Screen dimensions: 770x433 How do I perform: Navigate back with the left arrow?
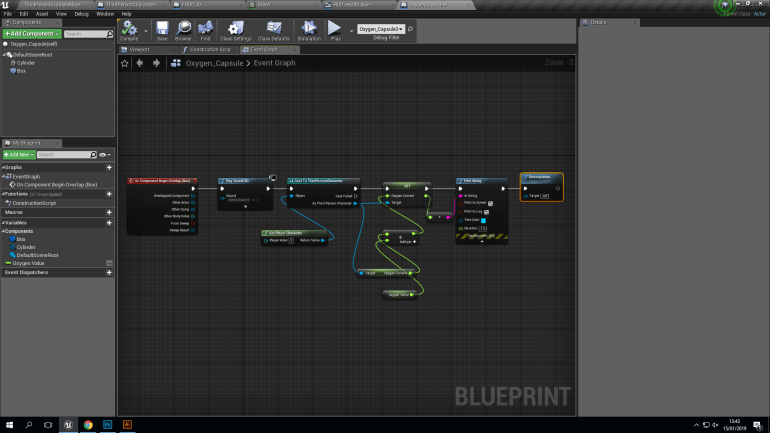click(x=140, y=63)
